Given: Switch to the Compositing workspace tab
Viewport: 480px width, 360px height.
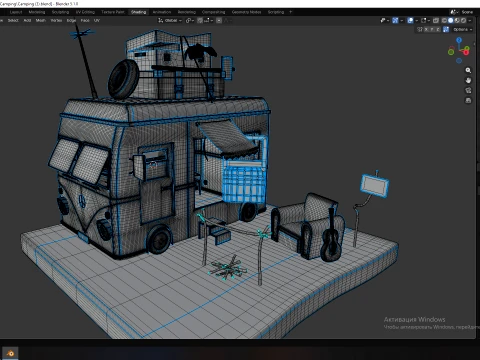Looking at the screenshot, I should [x=214, y=12].
